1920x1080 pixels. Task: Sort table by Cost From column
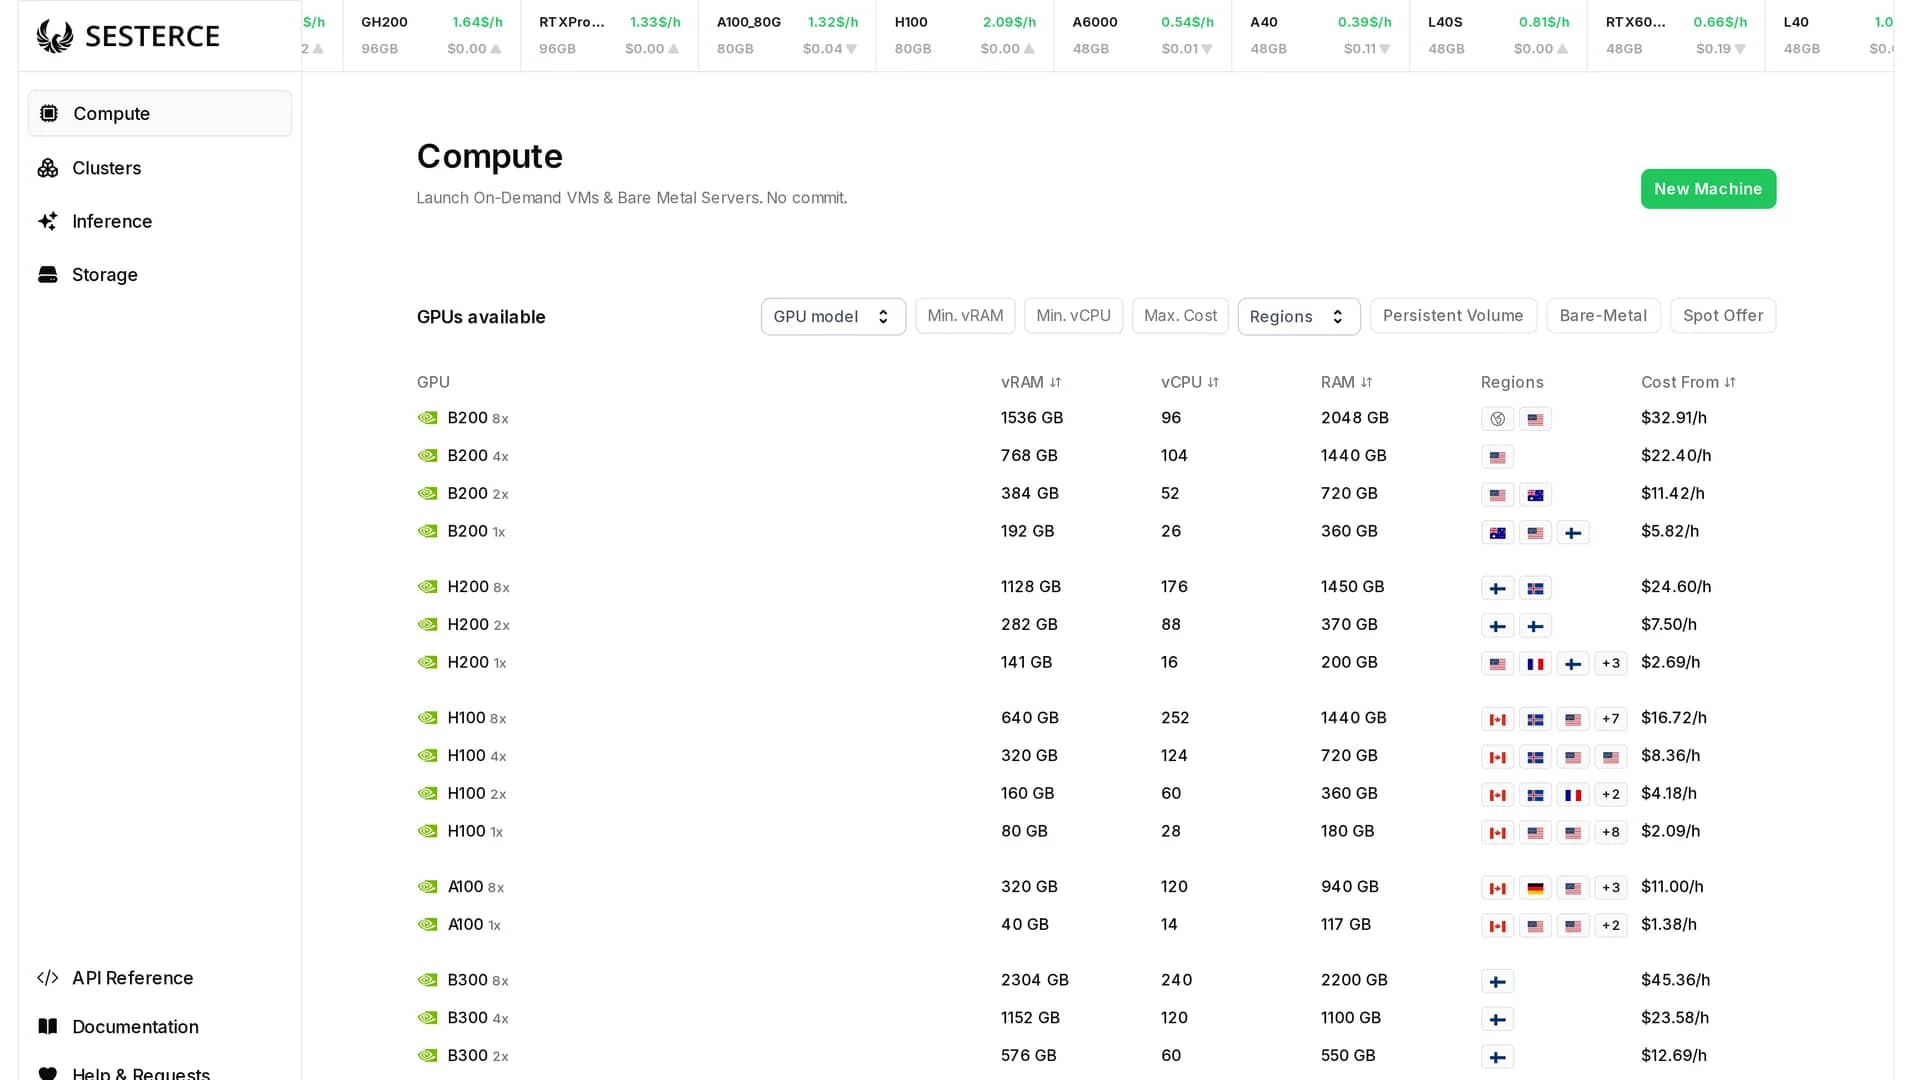coord(1688,382)
